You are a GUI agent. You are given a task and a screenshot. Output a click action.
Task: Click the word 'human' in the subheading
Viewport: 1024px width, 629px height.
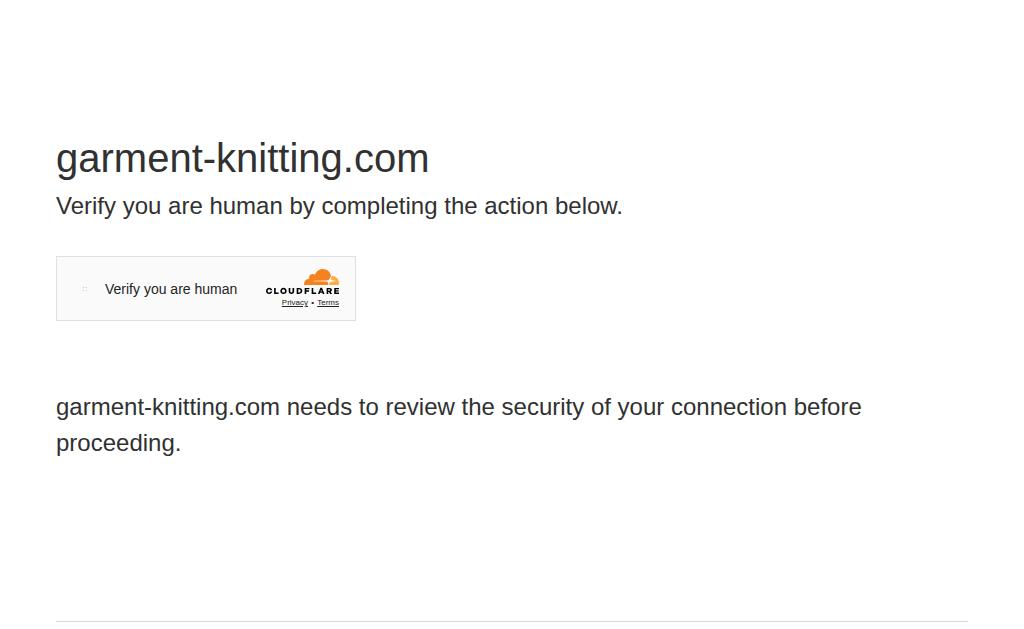(x=246, y=206)
